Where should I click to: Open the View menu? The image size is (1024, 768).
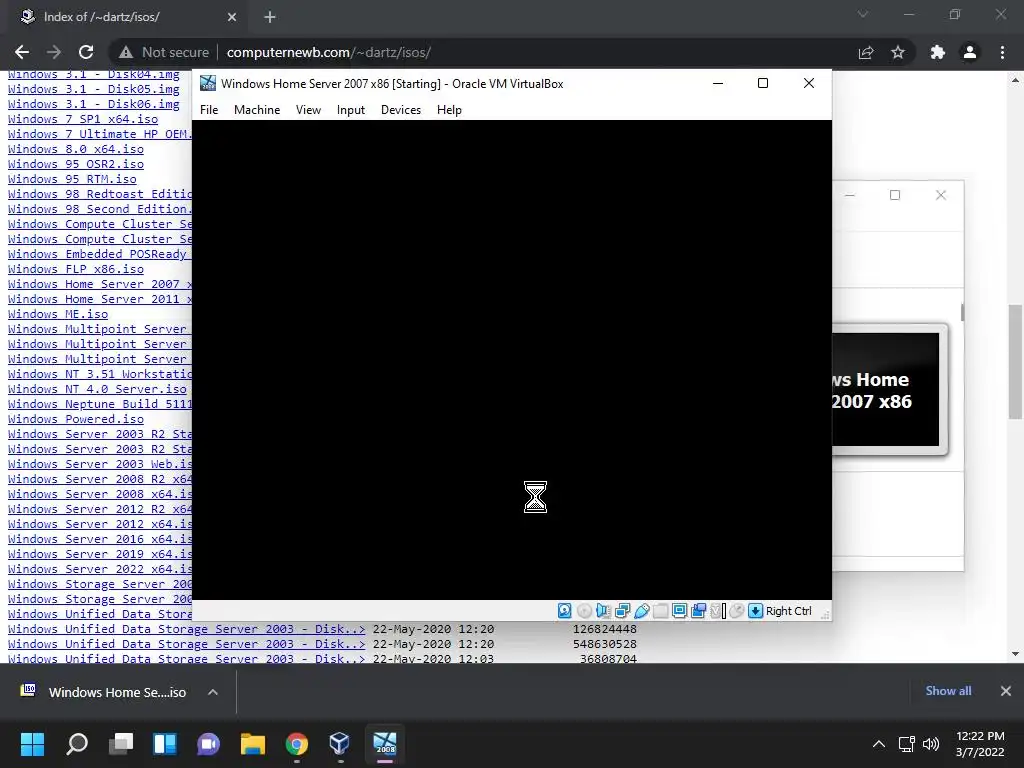tap(308, 110)
